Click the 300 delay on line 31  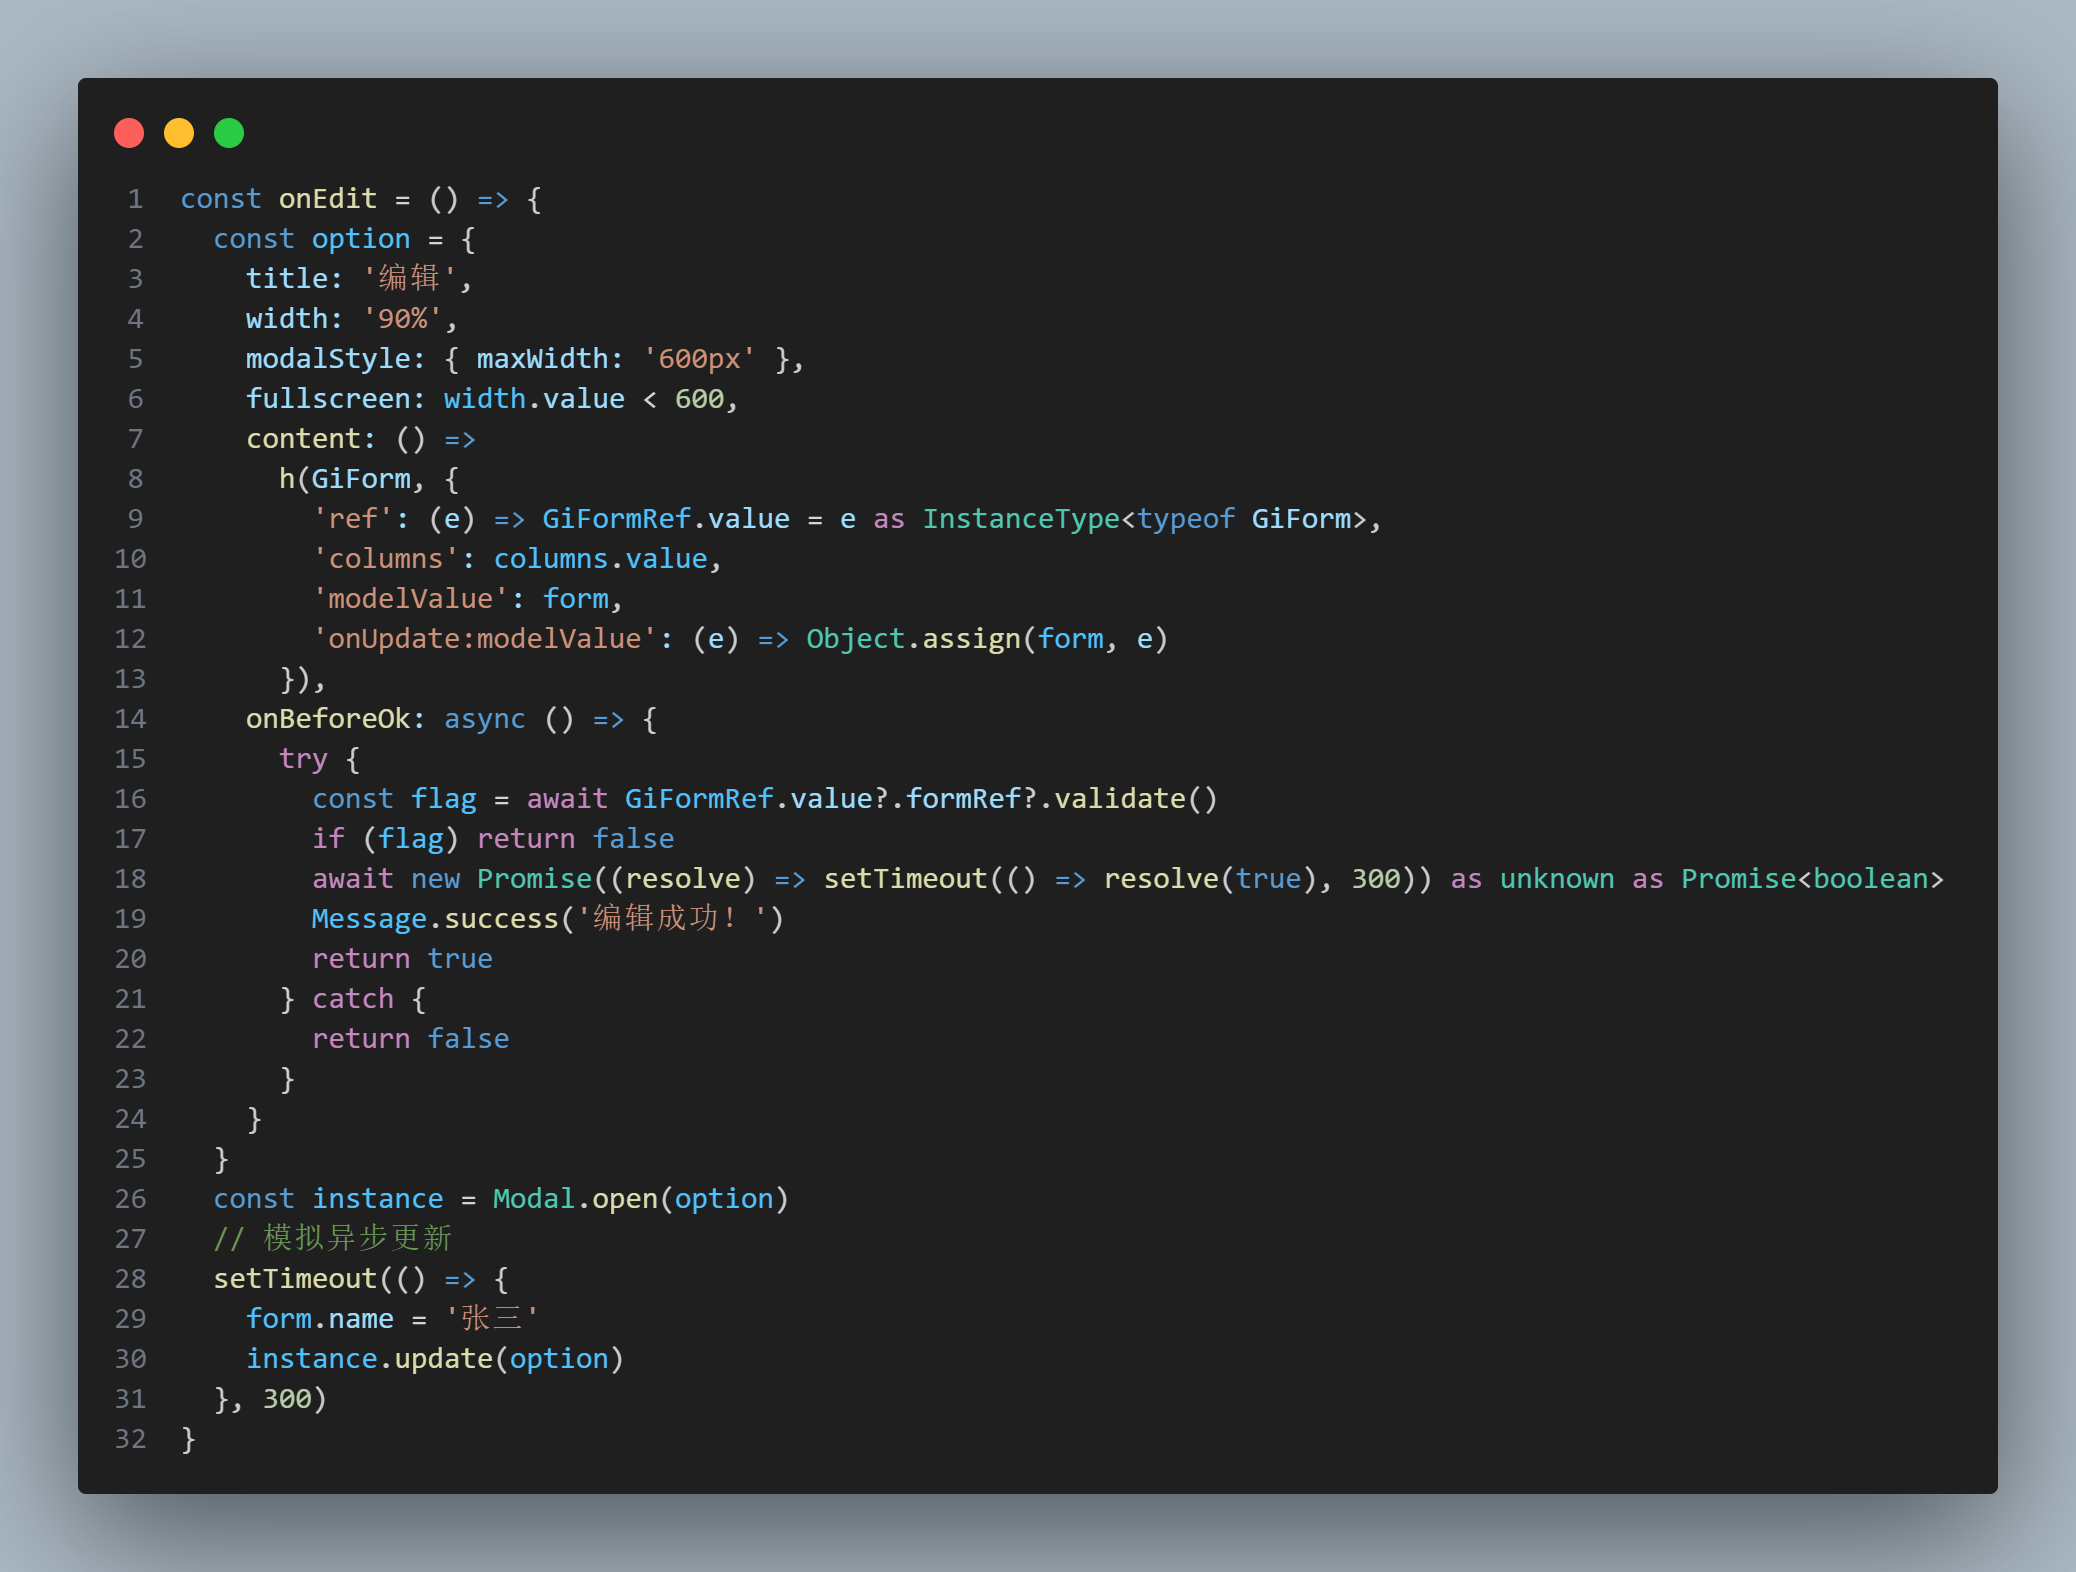[287, 1399]
